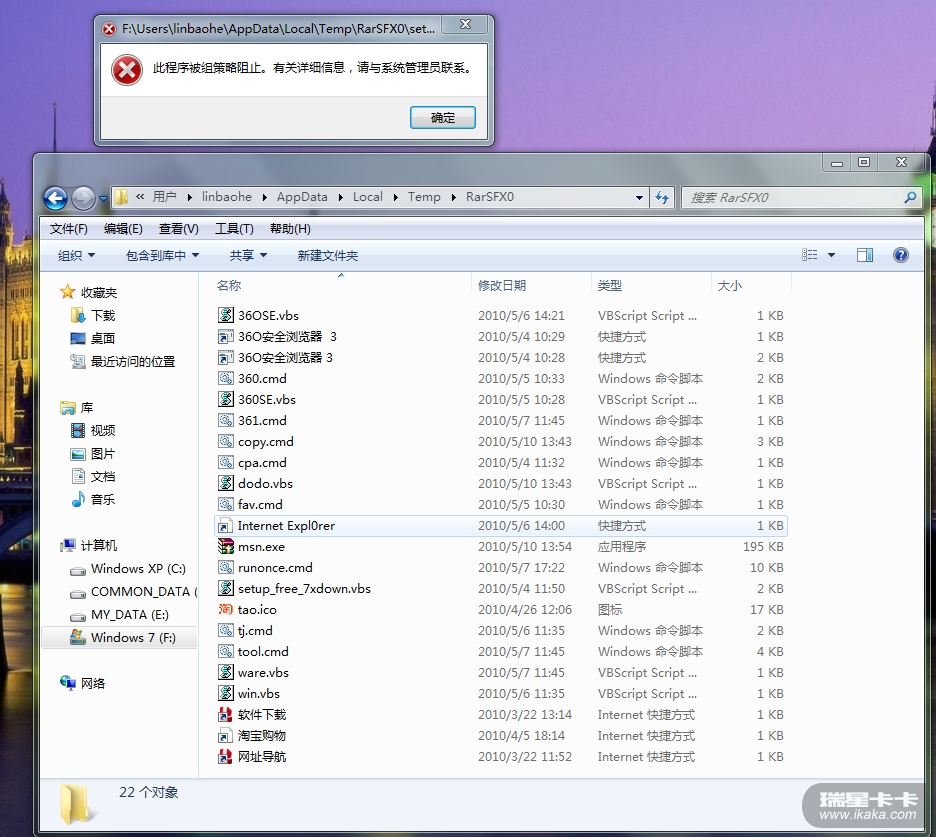936x837 pixels.
Task: Open the 查看(V) menu
Action: click(178, 229)
